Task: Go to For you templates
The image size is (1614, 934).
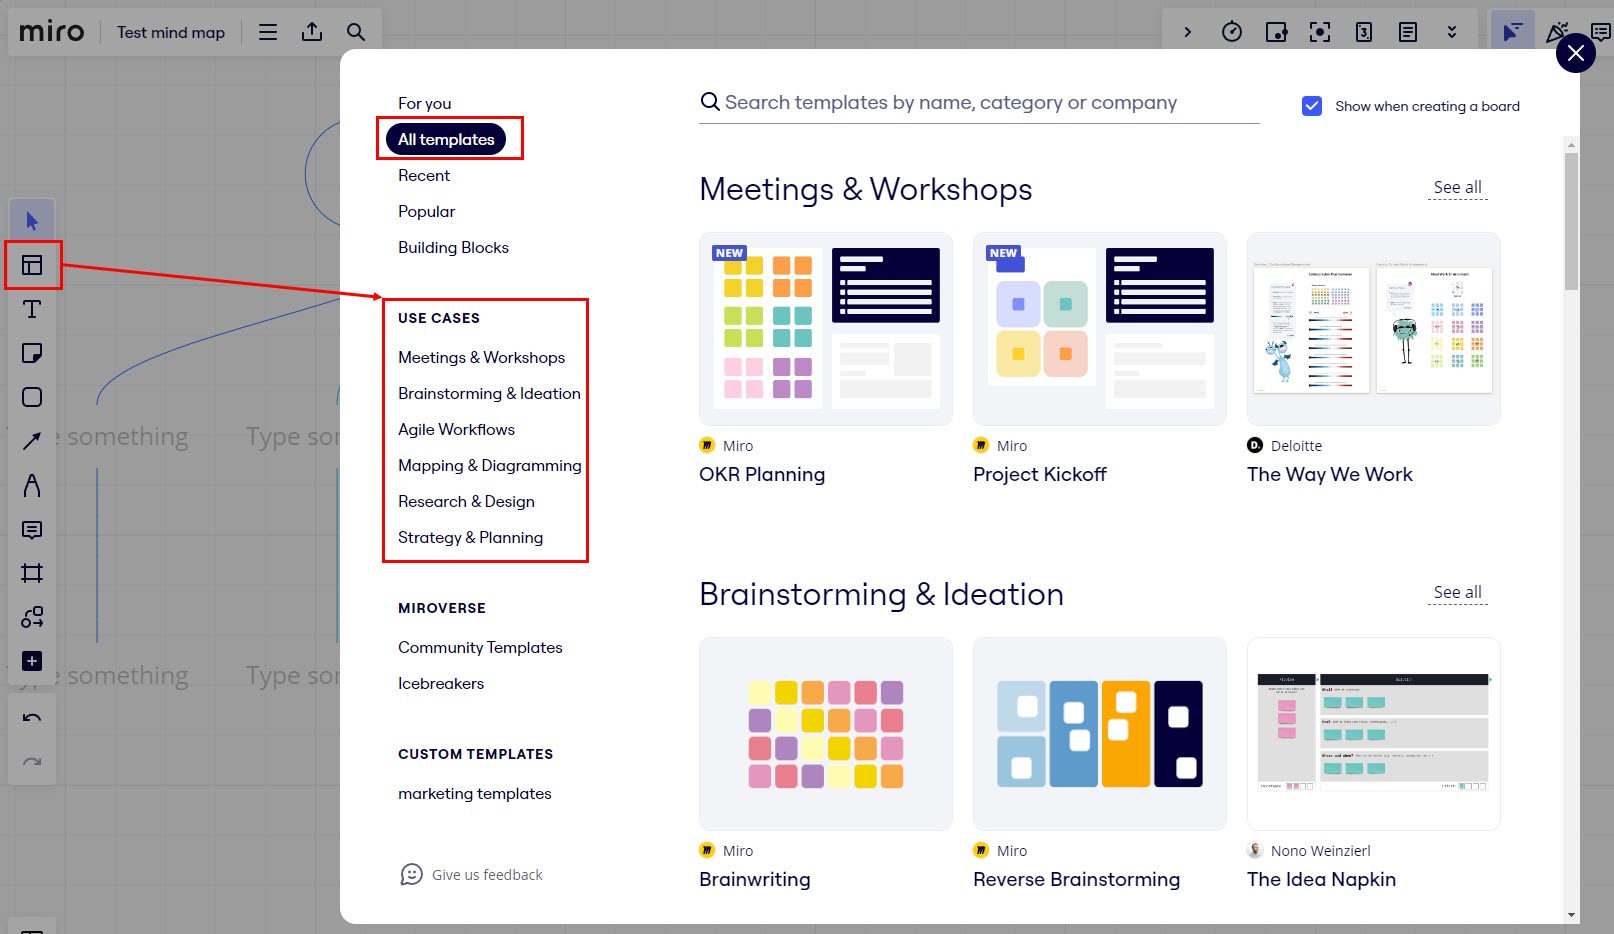Action: (424, 103)
